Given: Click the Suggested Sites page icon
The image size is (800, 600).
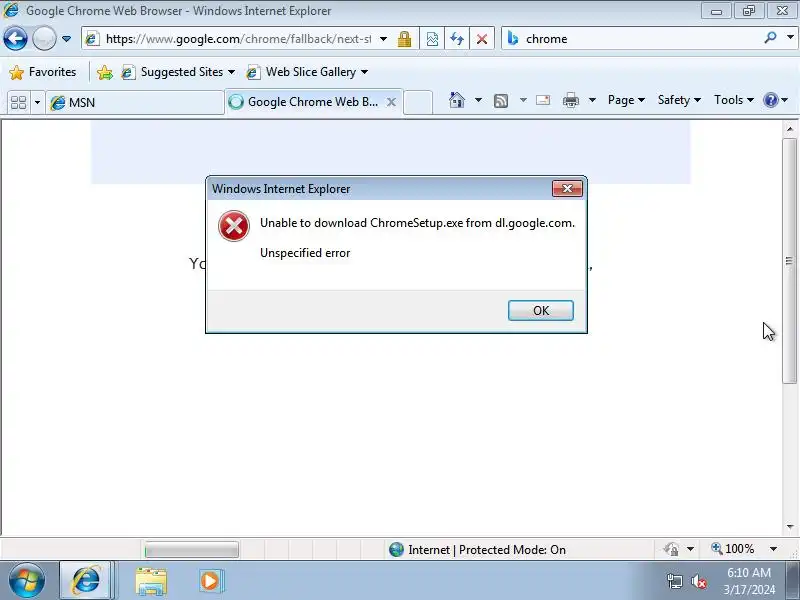Looking at the screenshot, I should (128, 72).
